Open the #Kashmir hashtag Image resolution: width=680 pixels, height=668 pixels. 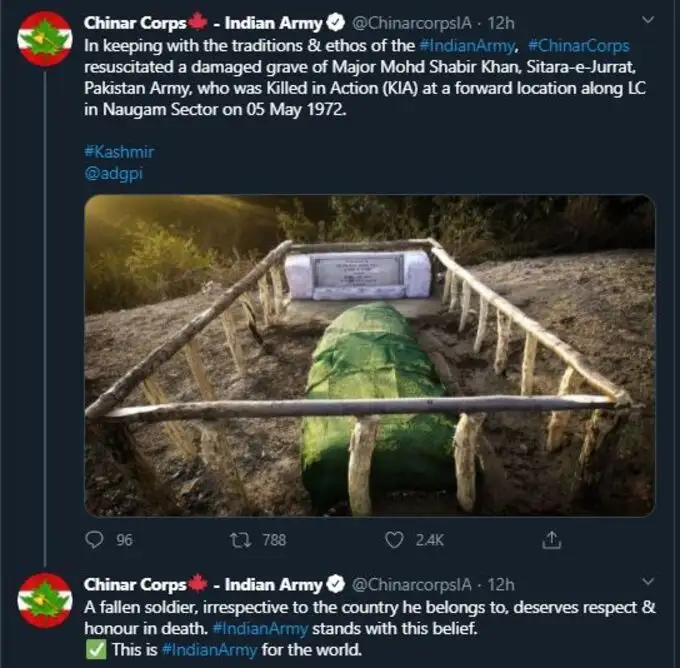pyautogui.click(x=119, y=152)
